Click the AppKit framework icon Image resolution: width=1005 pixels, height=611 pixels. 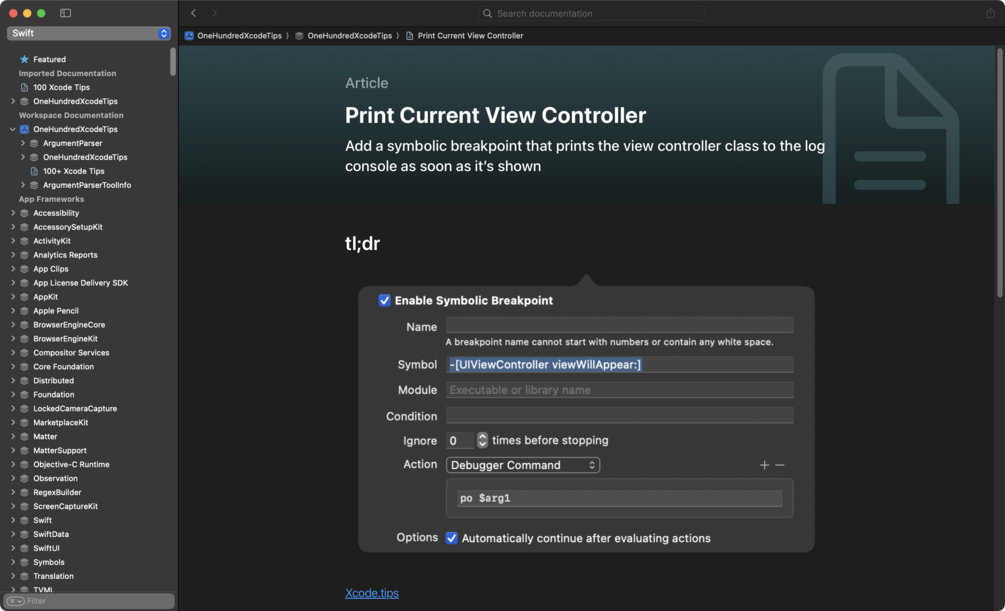point(24,297)
